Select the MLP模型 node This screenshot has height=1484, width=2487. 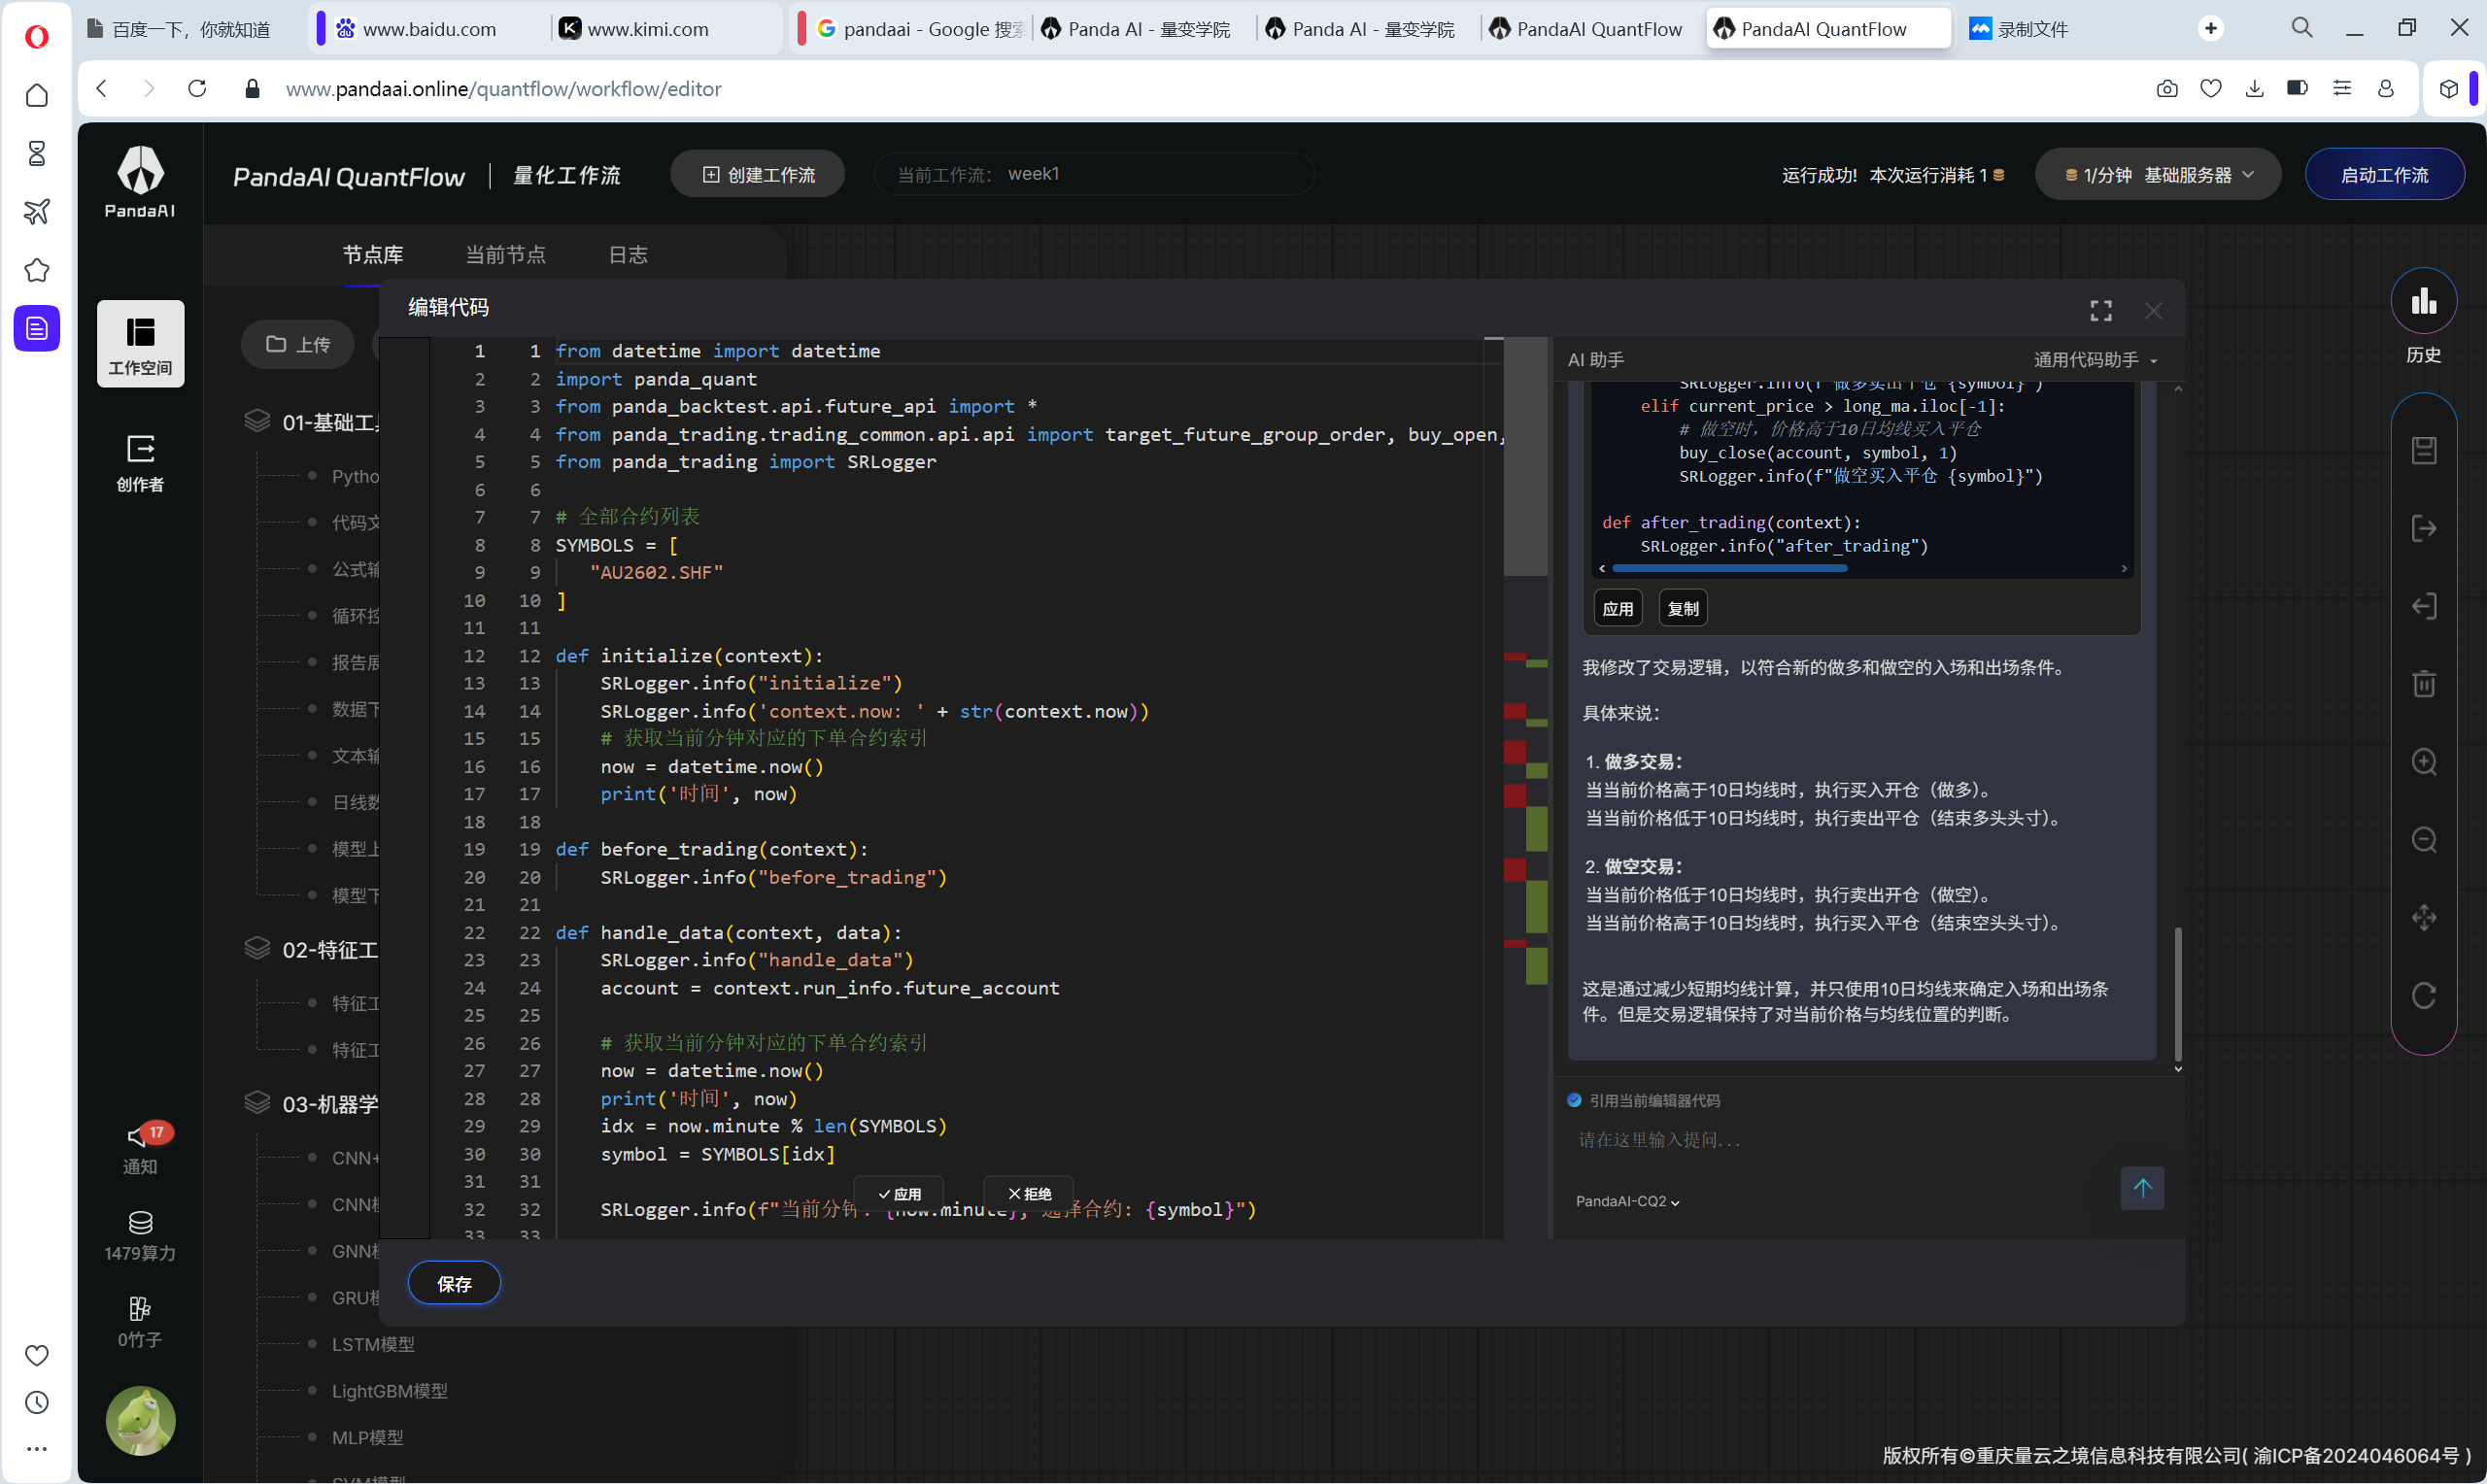click(367, 1437)
